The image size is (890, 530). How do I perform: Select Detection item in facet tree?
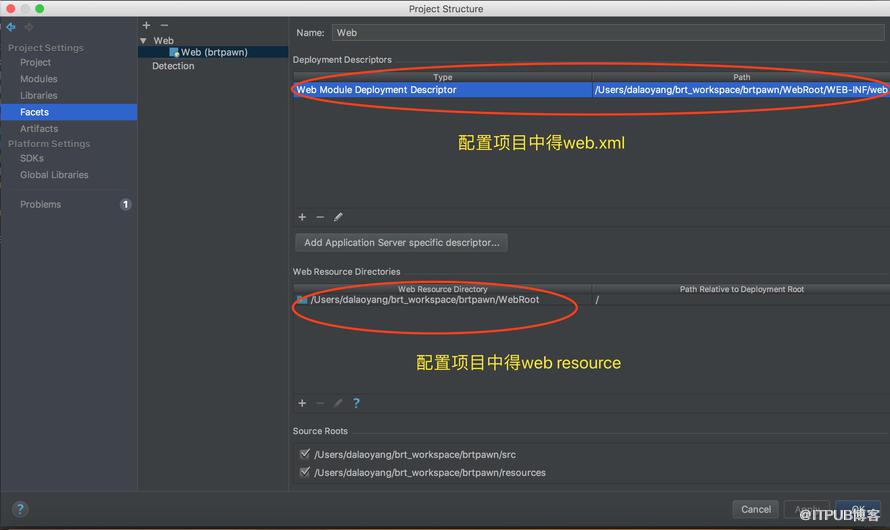[173, 66]
